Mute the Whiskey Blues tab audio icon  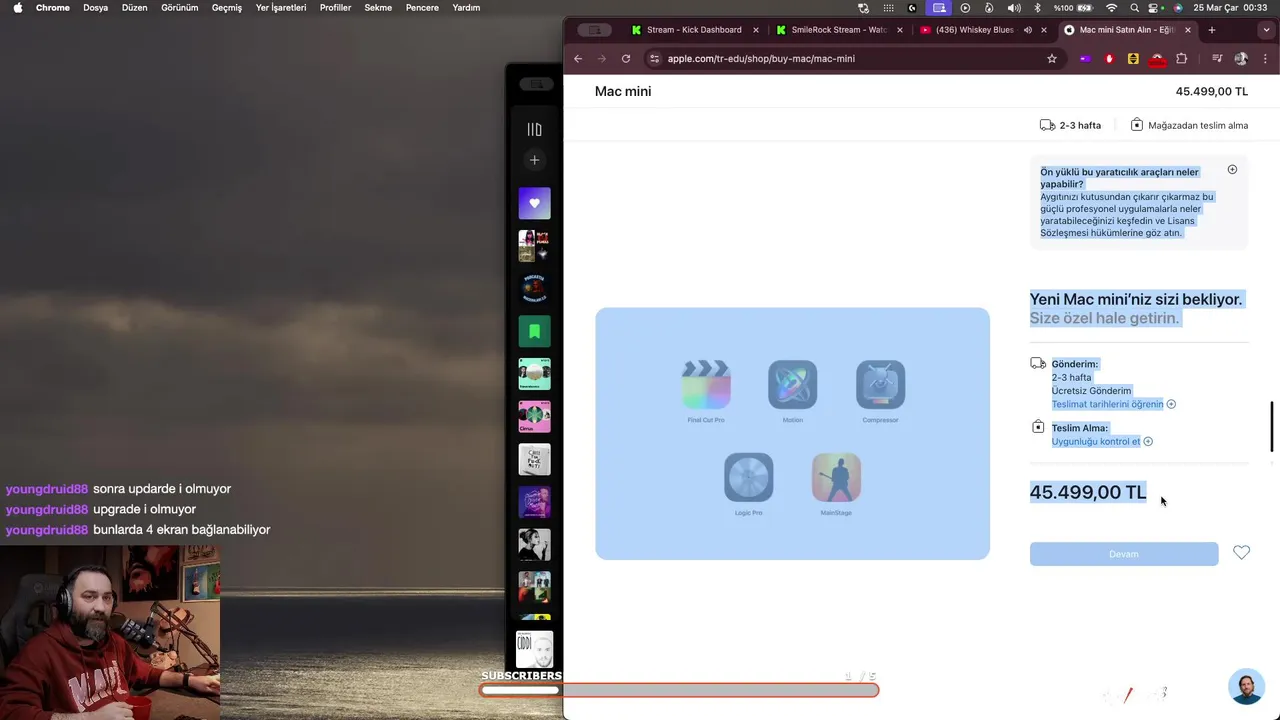[1028, 30]
